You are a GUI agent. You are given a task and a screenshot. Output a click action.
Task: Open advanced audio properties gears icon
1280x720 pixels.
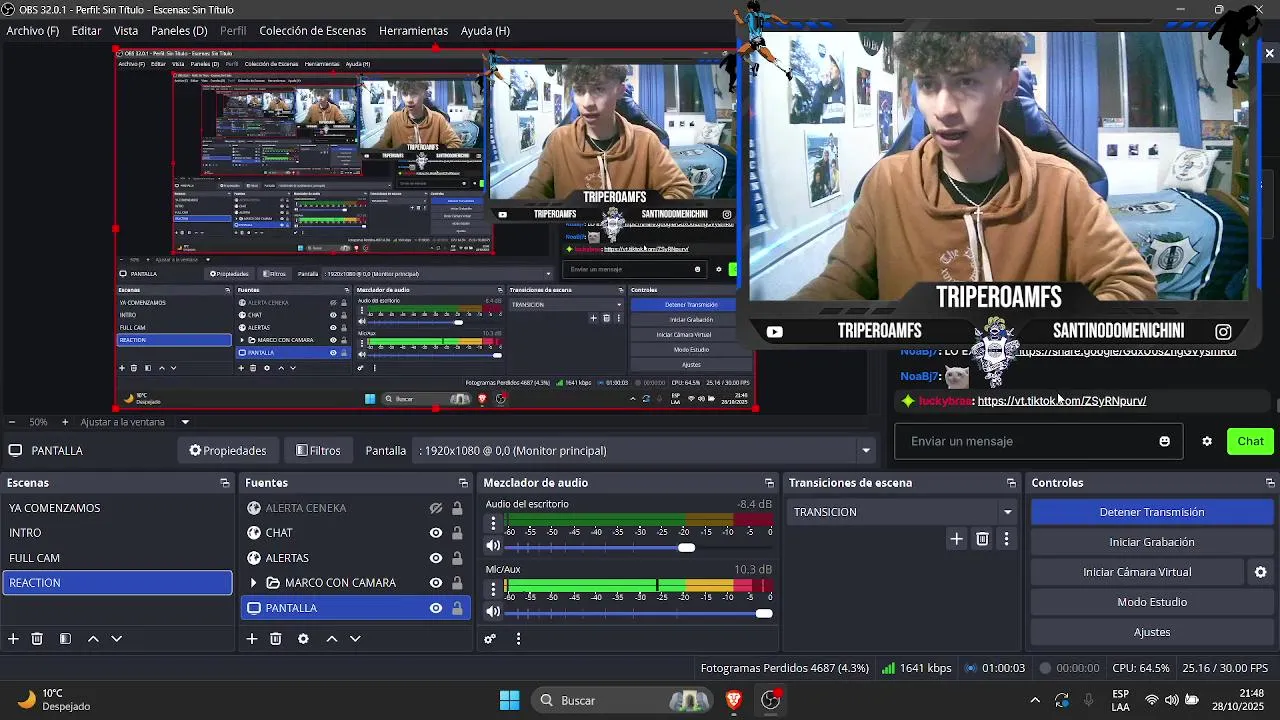pos(490,638)
